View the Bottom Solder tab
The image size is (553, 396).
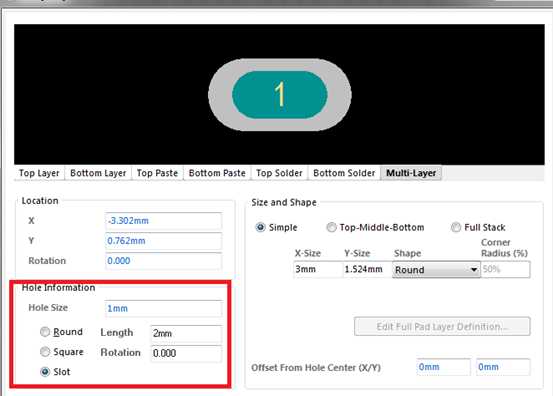point(344,173)
